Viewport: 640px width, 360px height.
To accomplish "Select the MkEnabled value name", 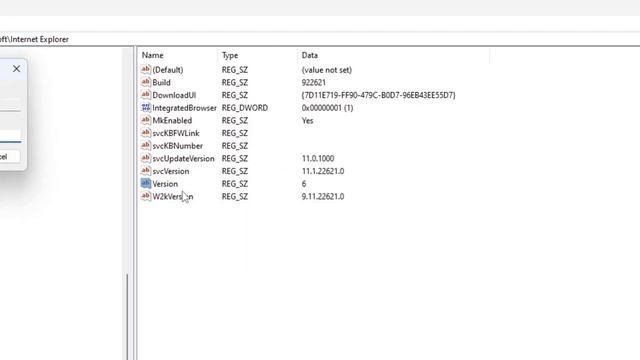I will [172, 120].
